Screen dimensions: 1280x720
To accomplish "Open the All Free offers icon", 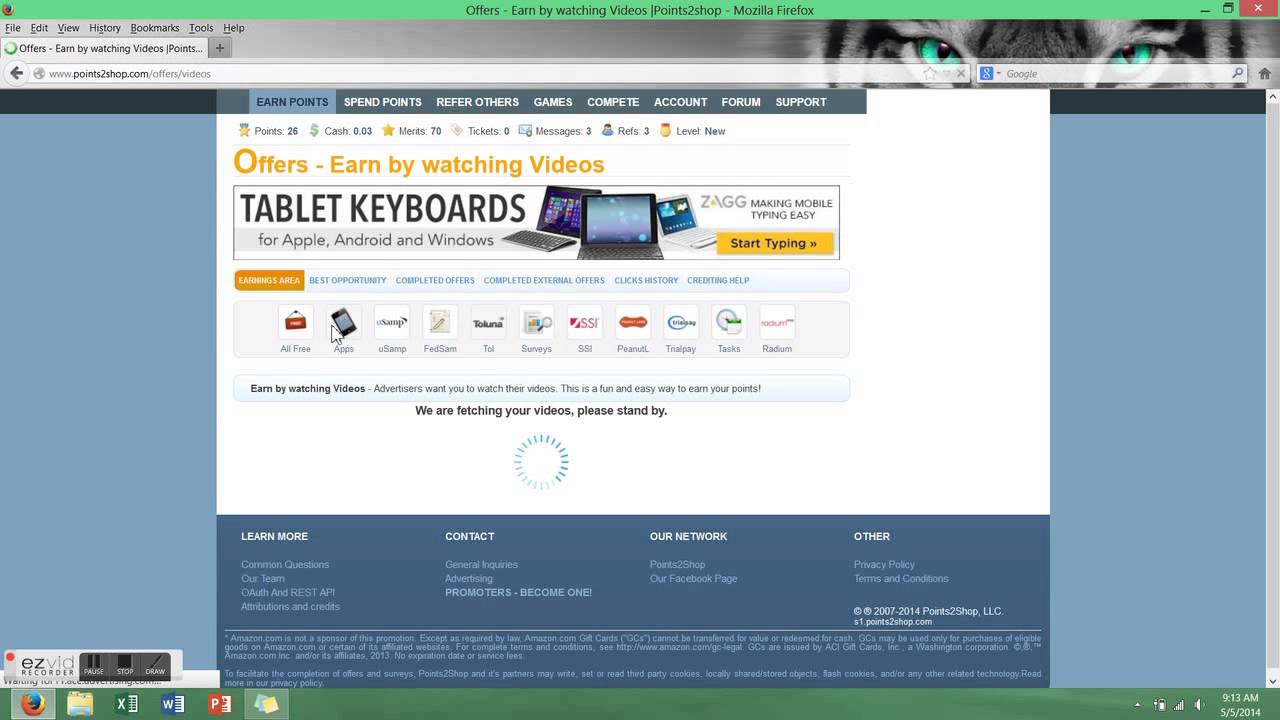I will tap(295, 322).
